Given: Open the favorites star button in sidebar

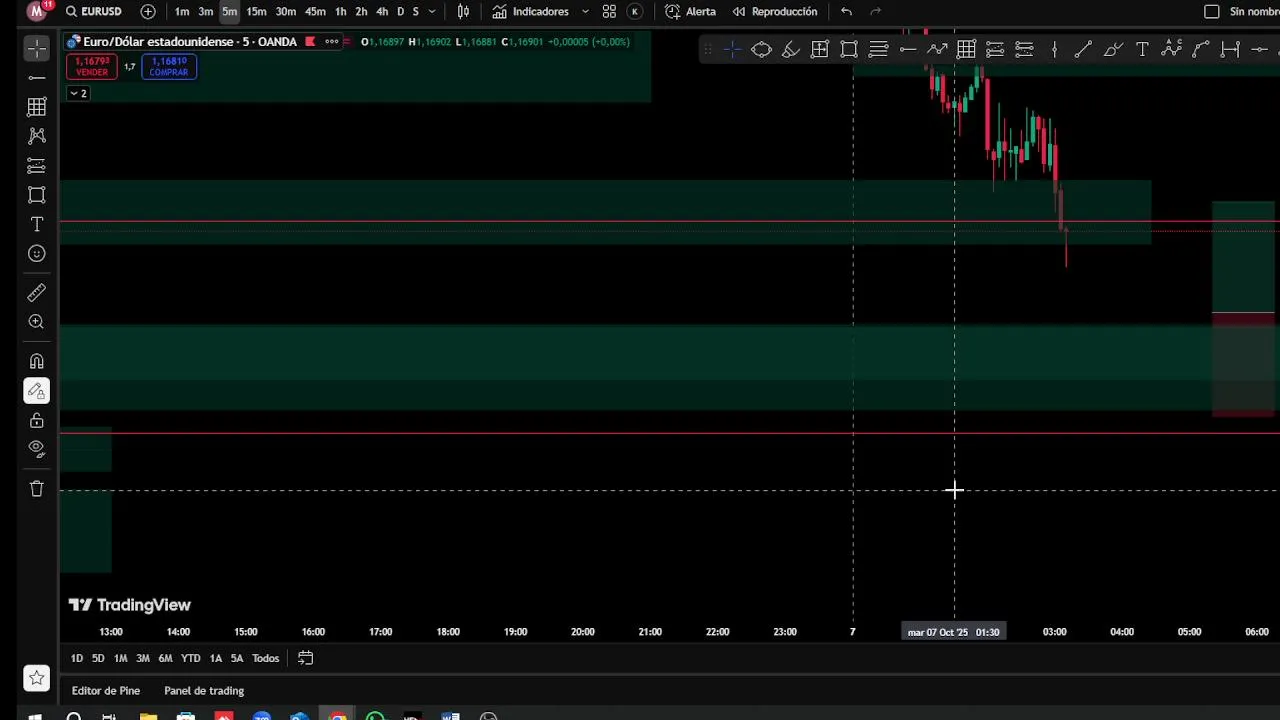Looking at the screenshot, I should pos(37,678).
